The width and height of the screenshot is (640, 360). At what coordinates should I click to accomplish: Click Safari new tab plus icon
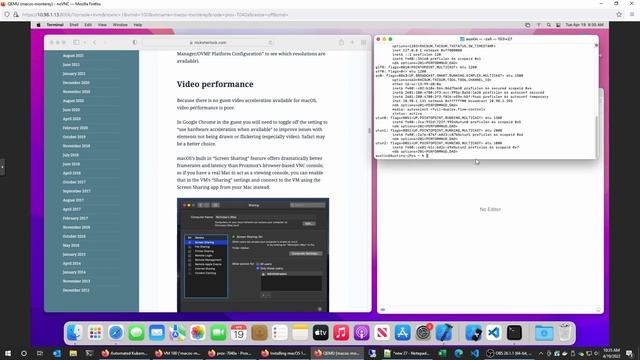[x=352, y=42]
